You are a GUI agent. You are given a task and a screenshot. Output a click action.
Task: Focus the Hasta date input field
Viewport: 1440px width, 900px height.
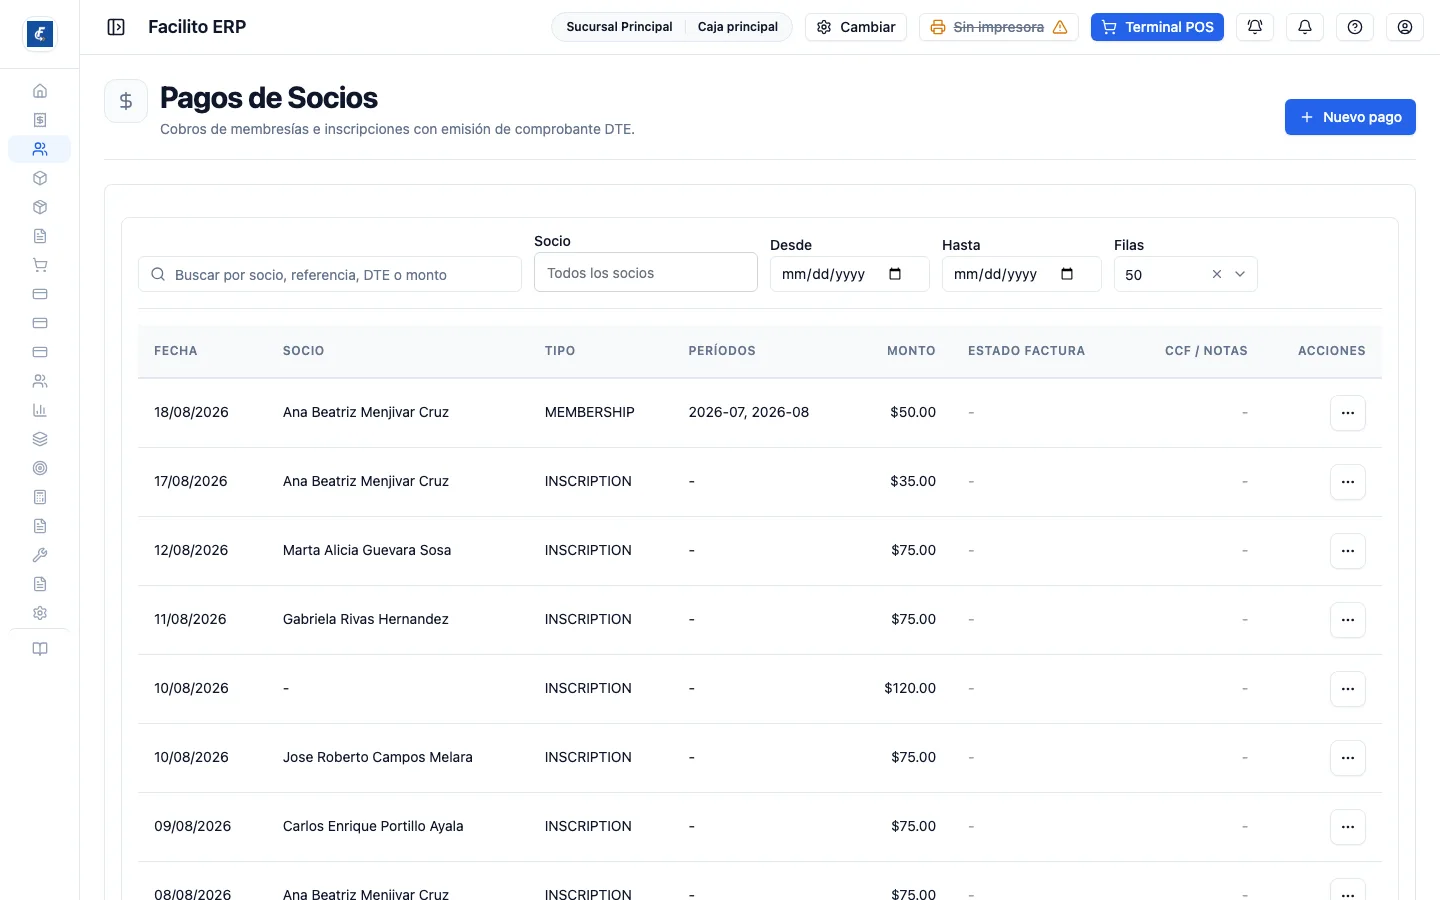(1022, 274)
